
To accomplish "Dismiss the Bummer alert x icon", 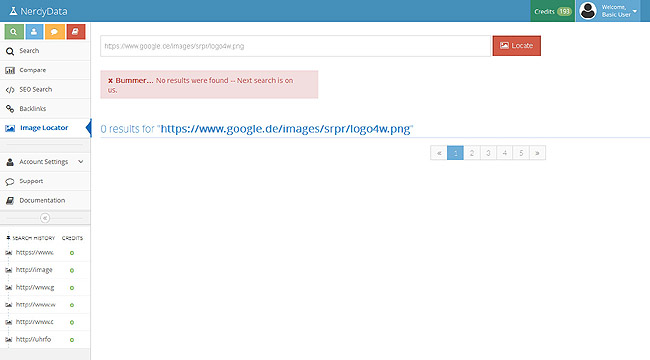I will point(110,80).
